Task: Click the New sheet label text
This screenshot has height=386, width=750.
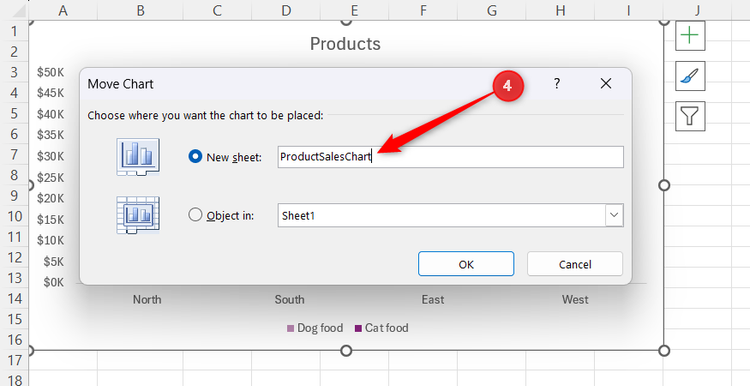Action: tap(234, 157)
